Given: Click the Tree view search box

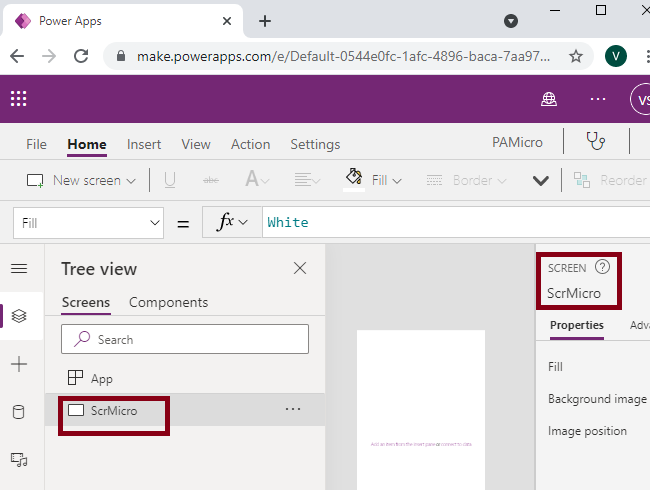Looking at the screenshot, I should point(185,339).
